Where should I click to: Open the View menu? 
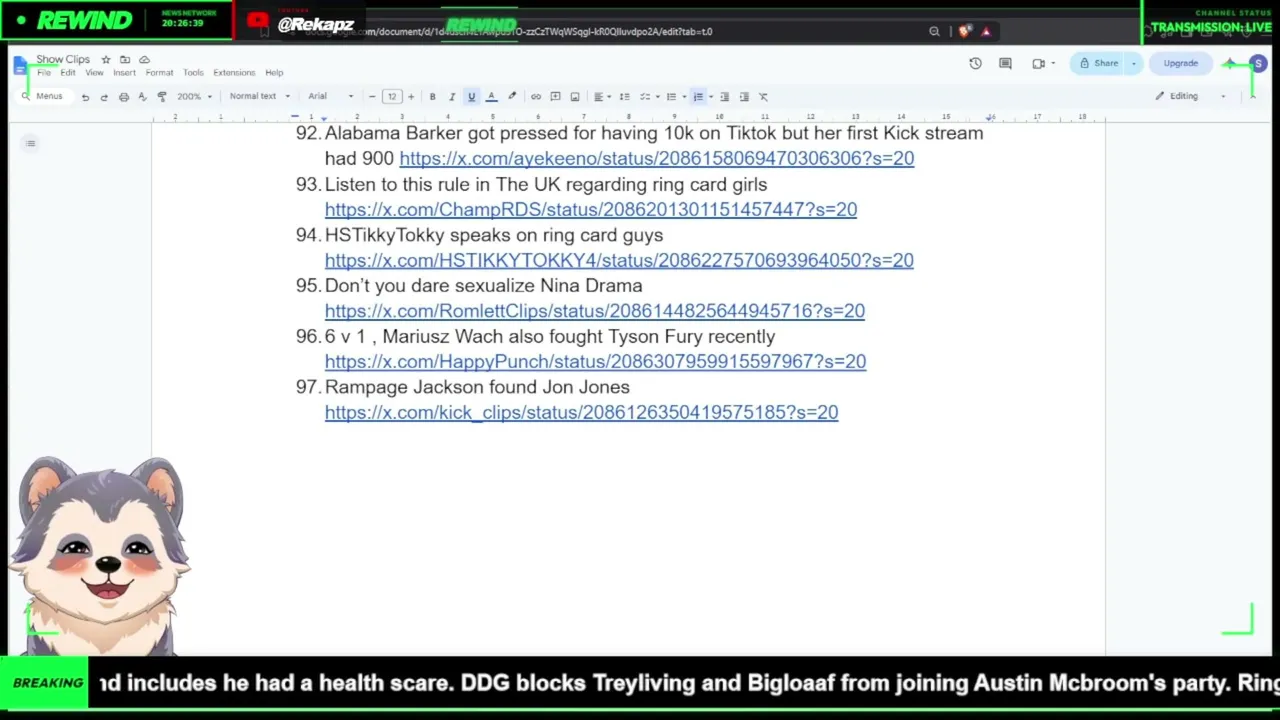(94, 73)
